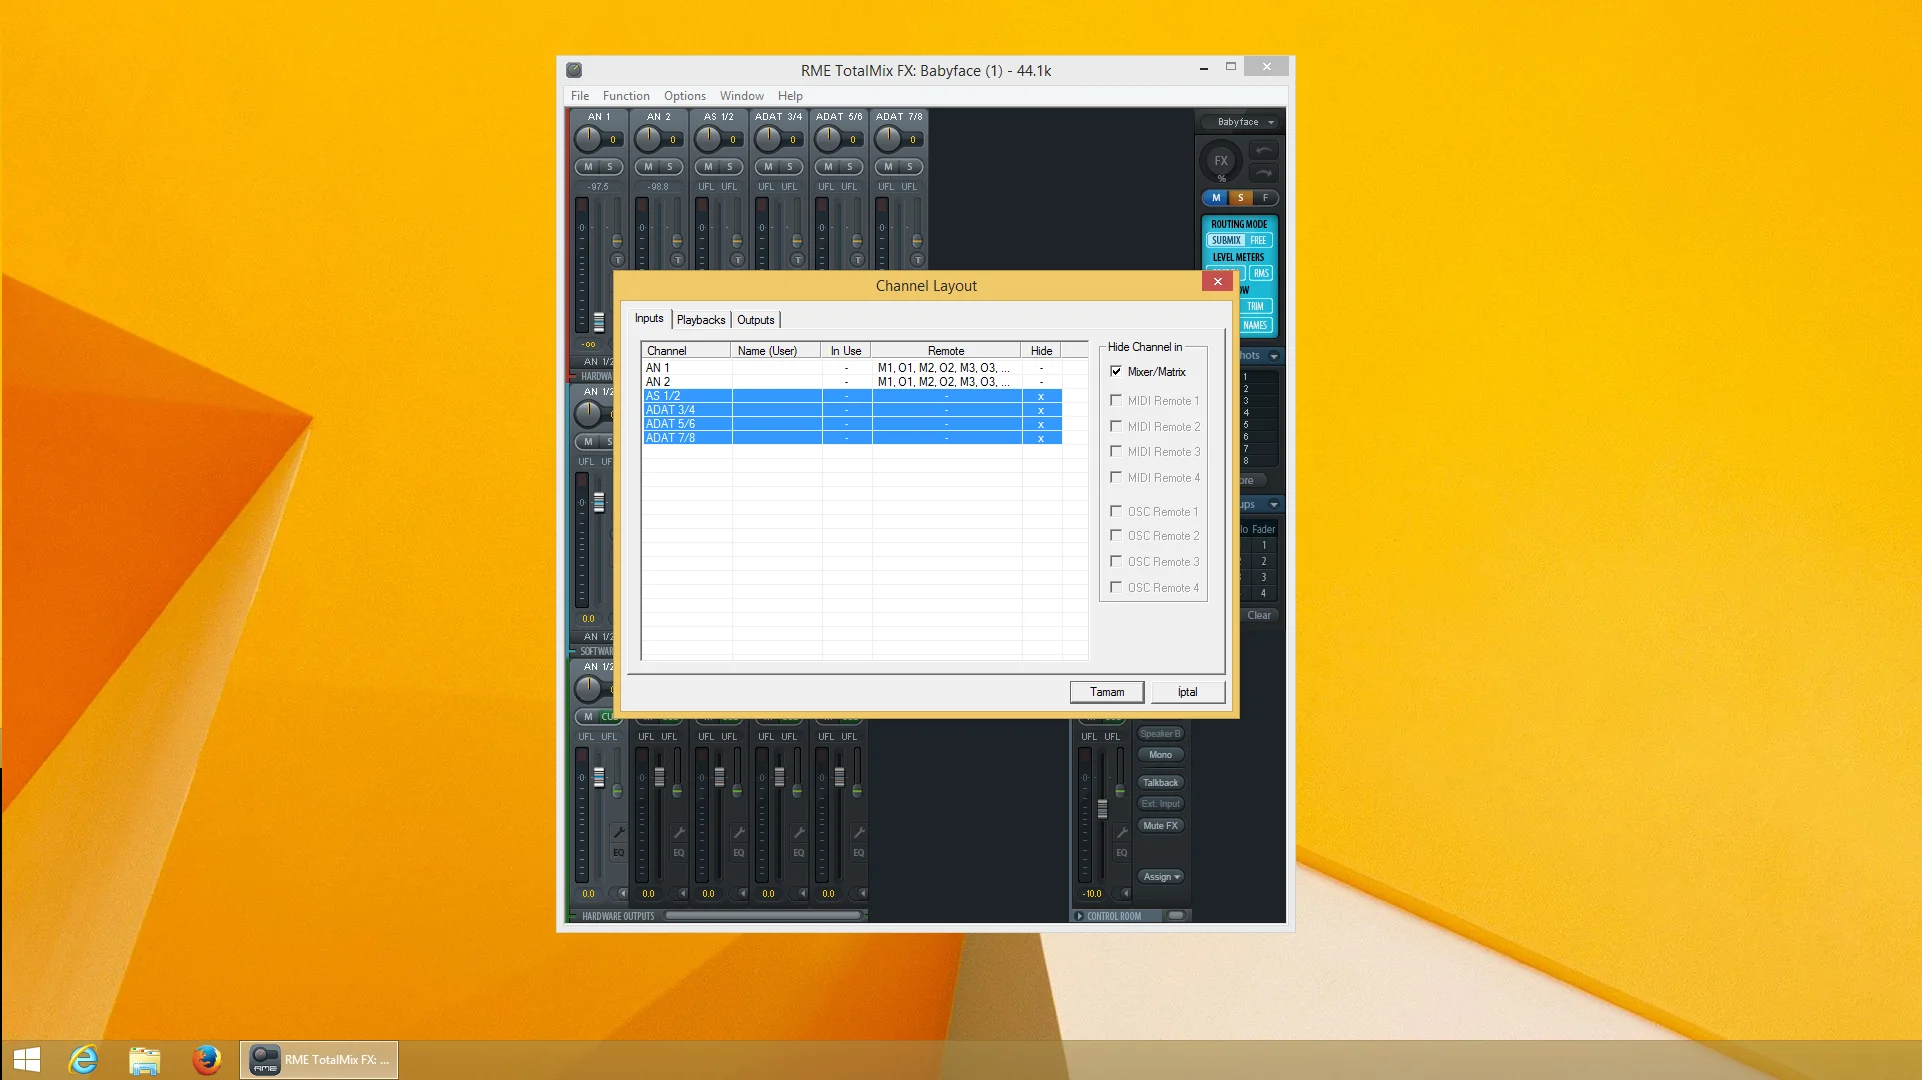This screenshot has height=1080, width=1922.
Task: Open the Options menu in menu bar
Action: tap(684, 95)
